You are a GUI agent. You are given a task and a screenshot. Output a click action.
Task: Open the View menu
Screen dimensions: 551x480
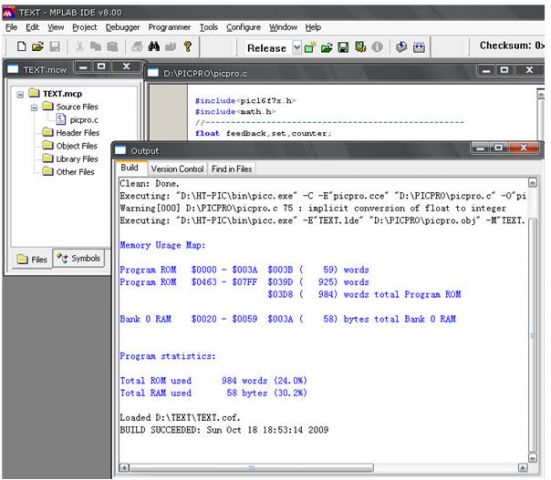pos(56,27)
